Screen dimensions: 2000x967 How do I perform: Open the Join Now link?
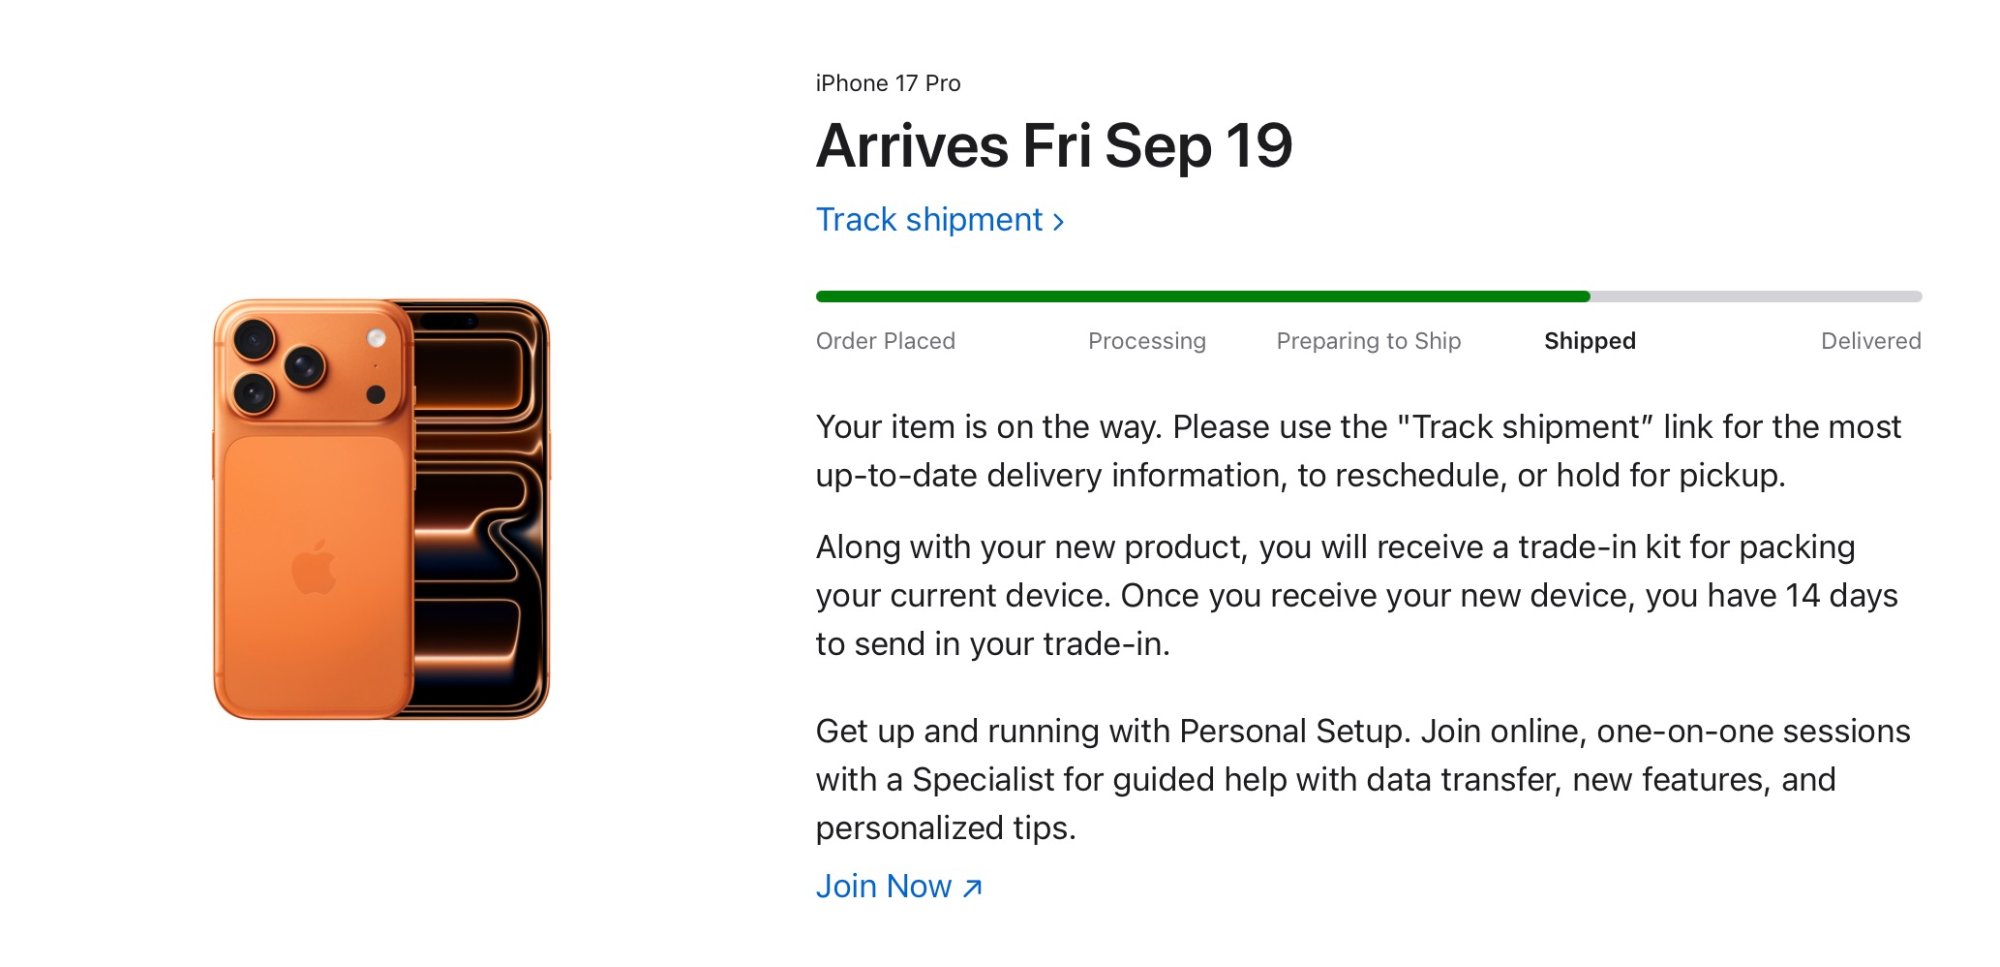click(883, 887)
